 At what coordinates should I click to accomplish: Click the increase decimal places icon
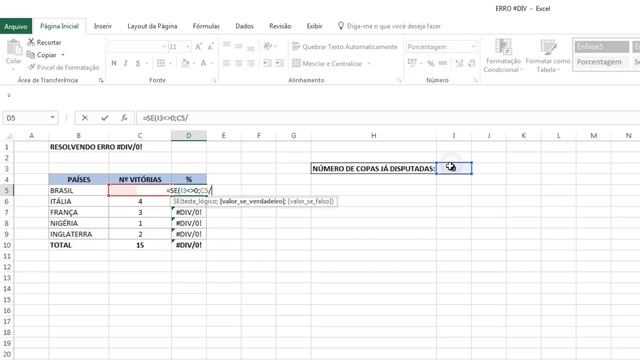[x=459, y=63]
